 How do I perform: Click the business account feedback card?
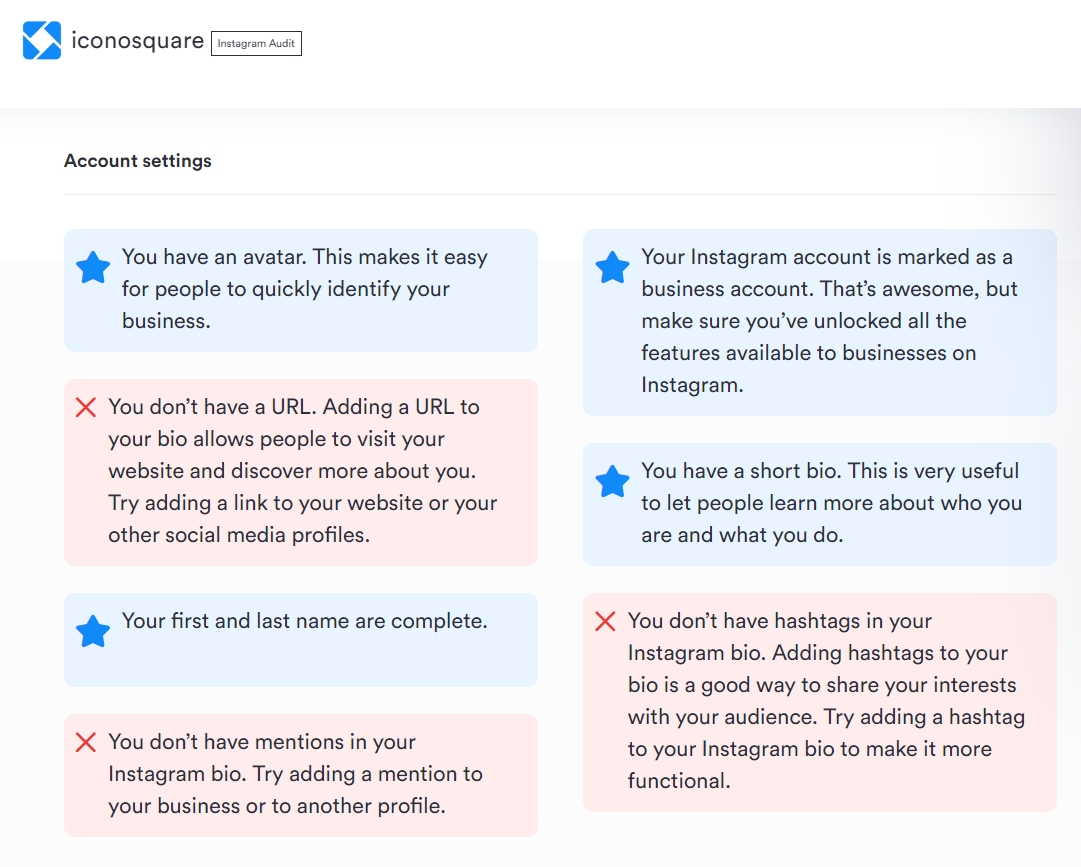pyautogui.click(x=819, y=321)
